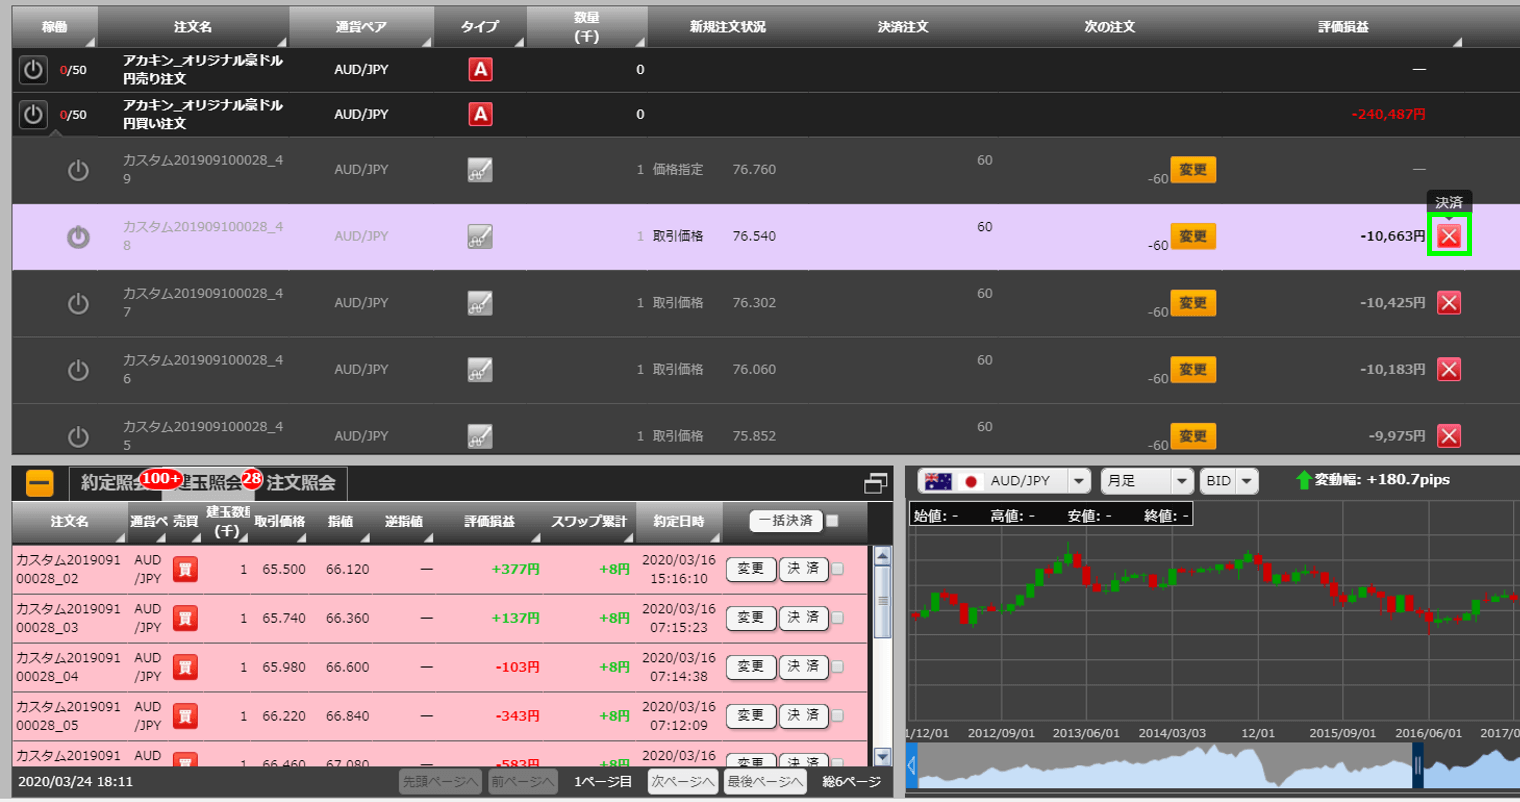
Task: Click the chart range slider handle
Action: (x=1417, y=767)
